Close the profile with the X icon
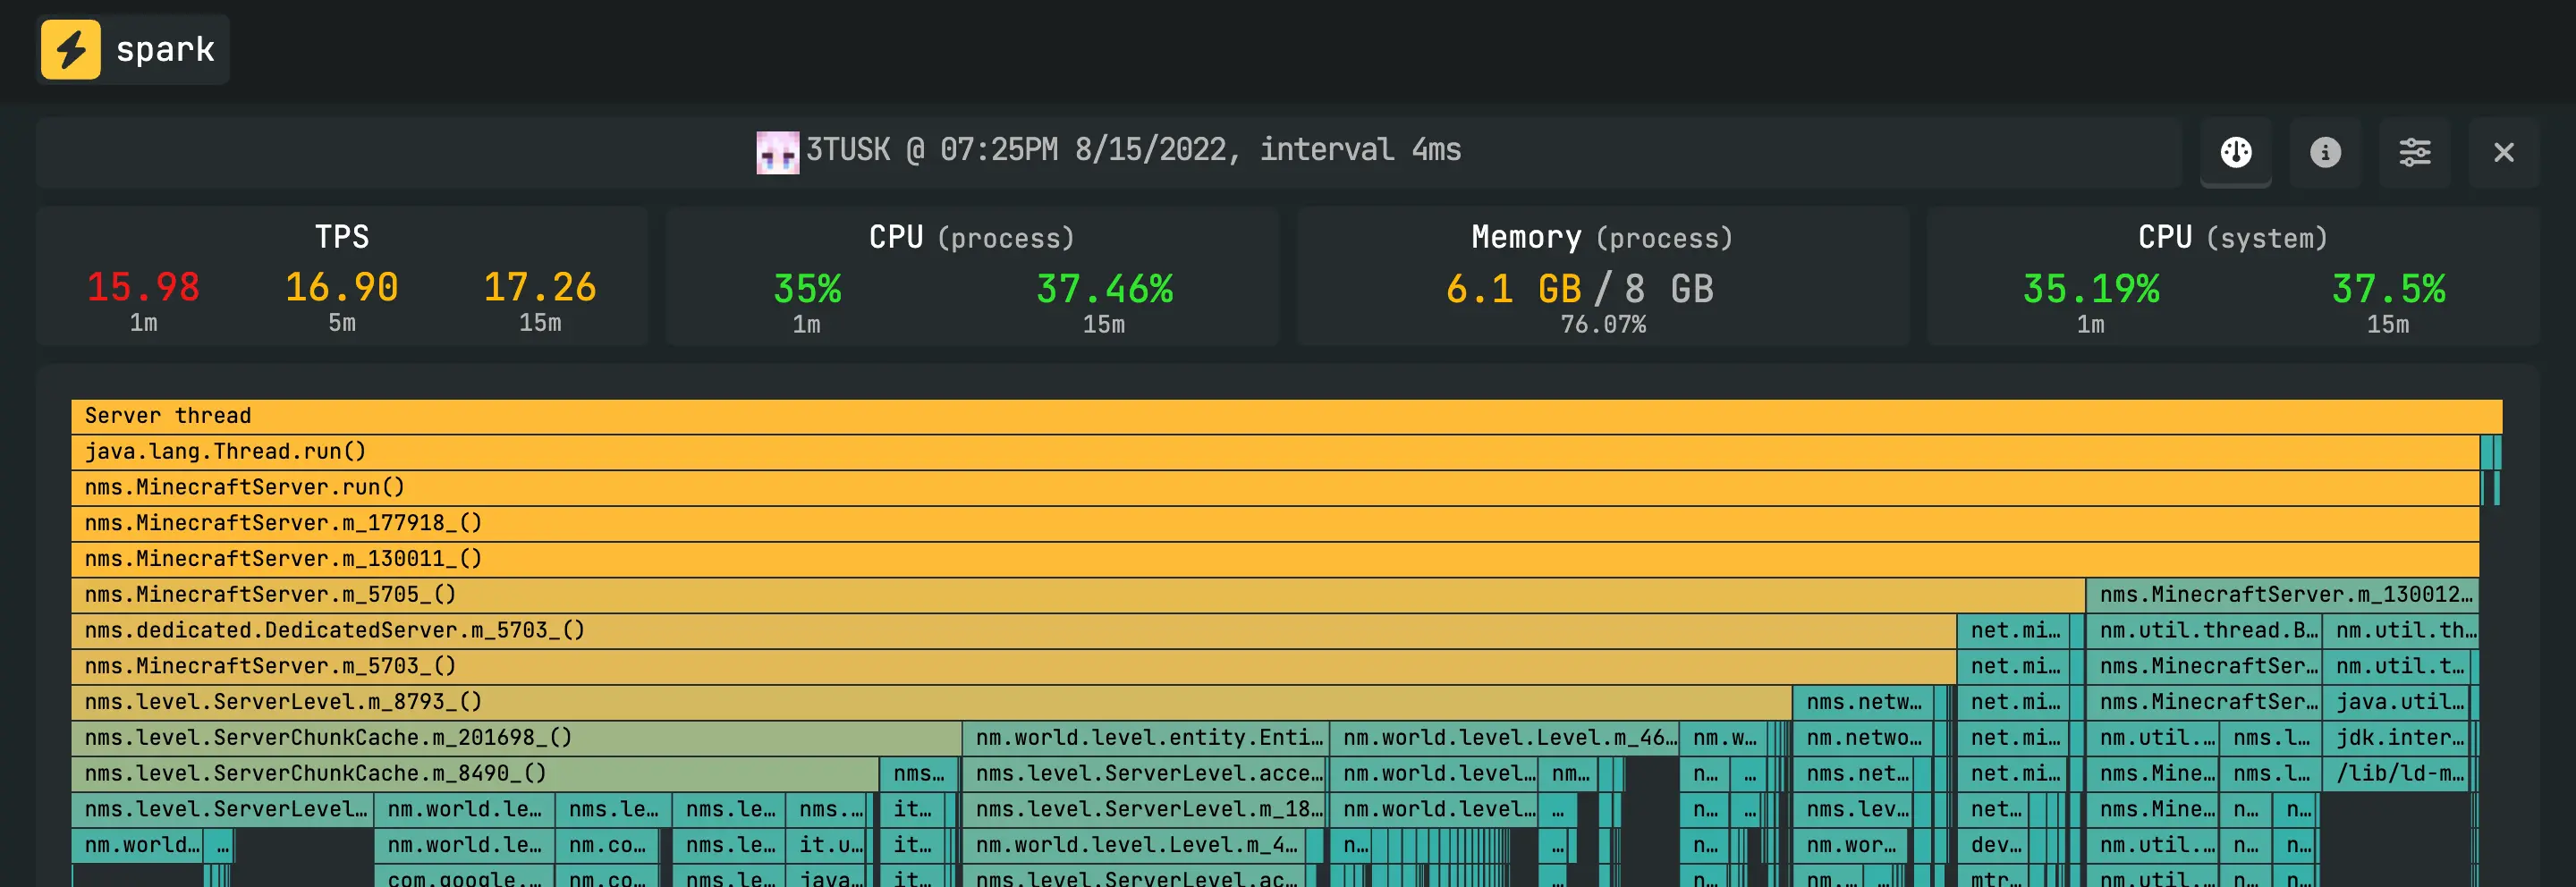This screenshot has height=887, width=2576. (2503, 152)
